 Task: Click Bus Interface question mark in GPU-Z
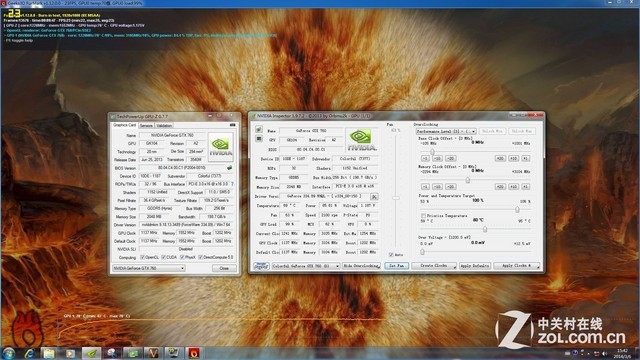[233, 184]
